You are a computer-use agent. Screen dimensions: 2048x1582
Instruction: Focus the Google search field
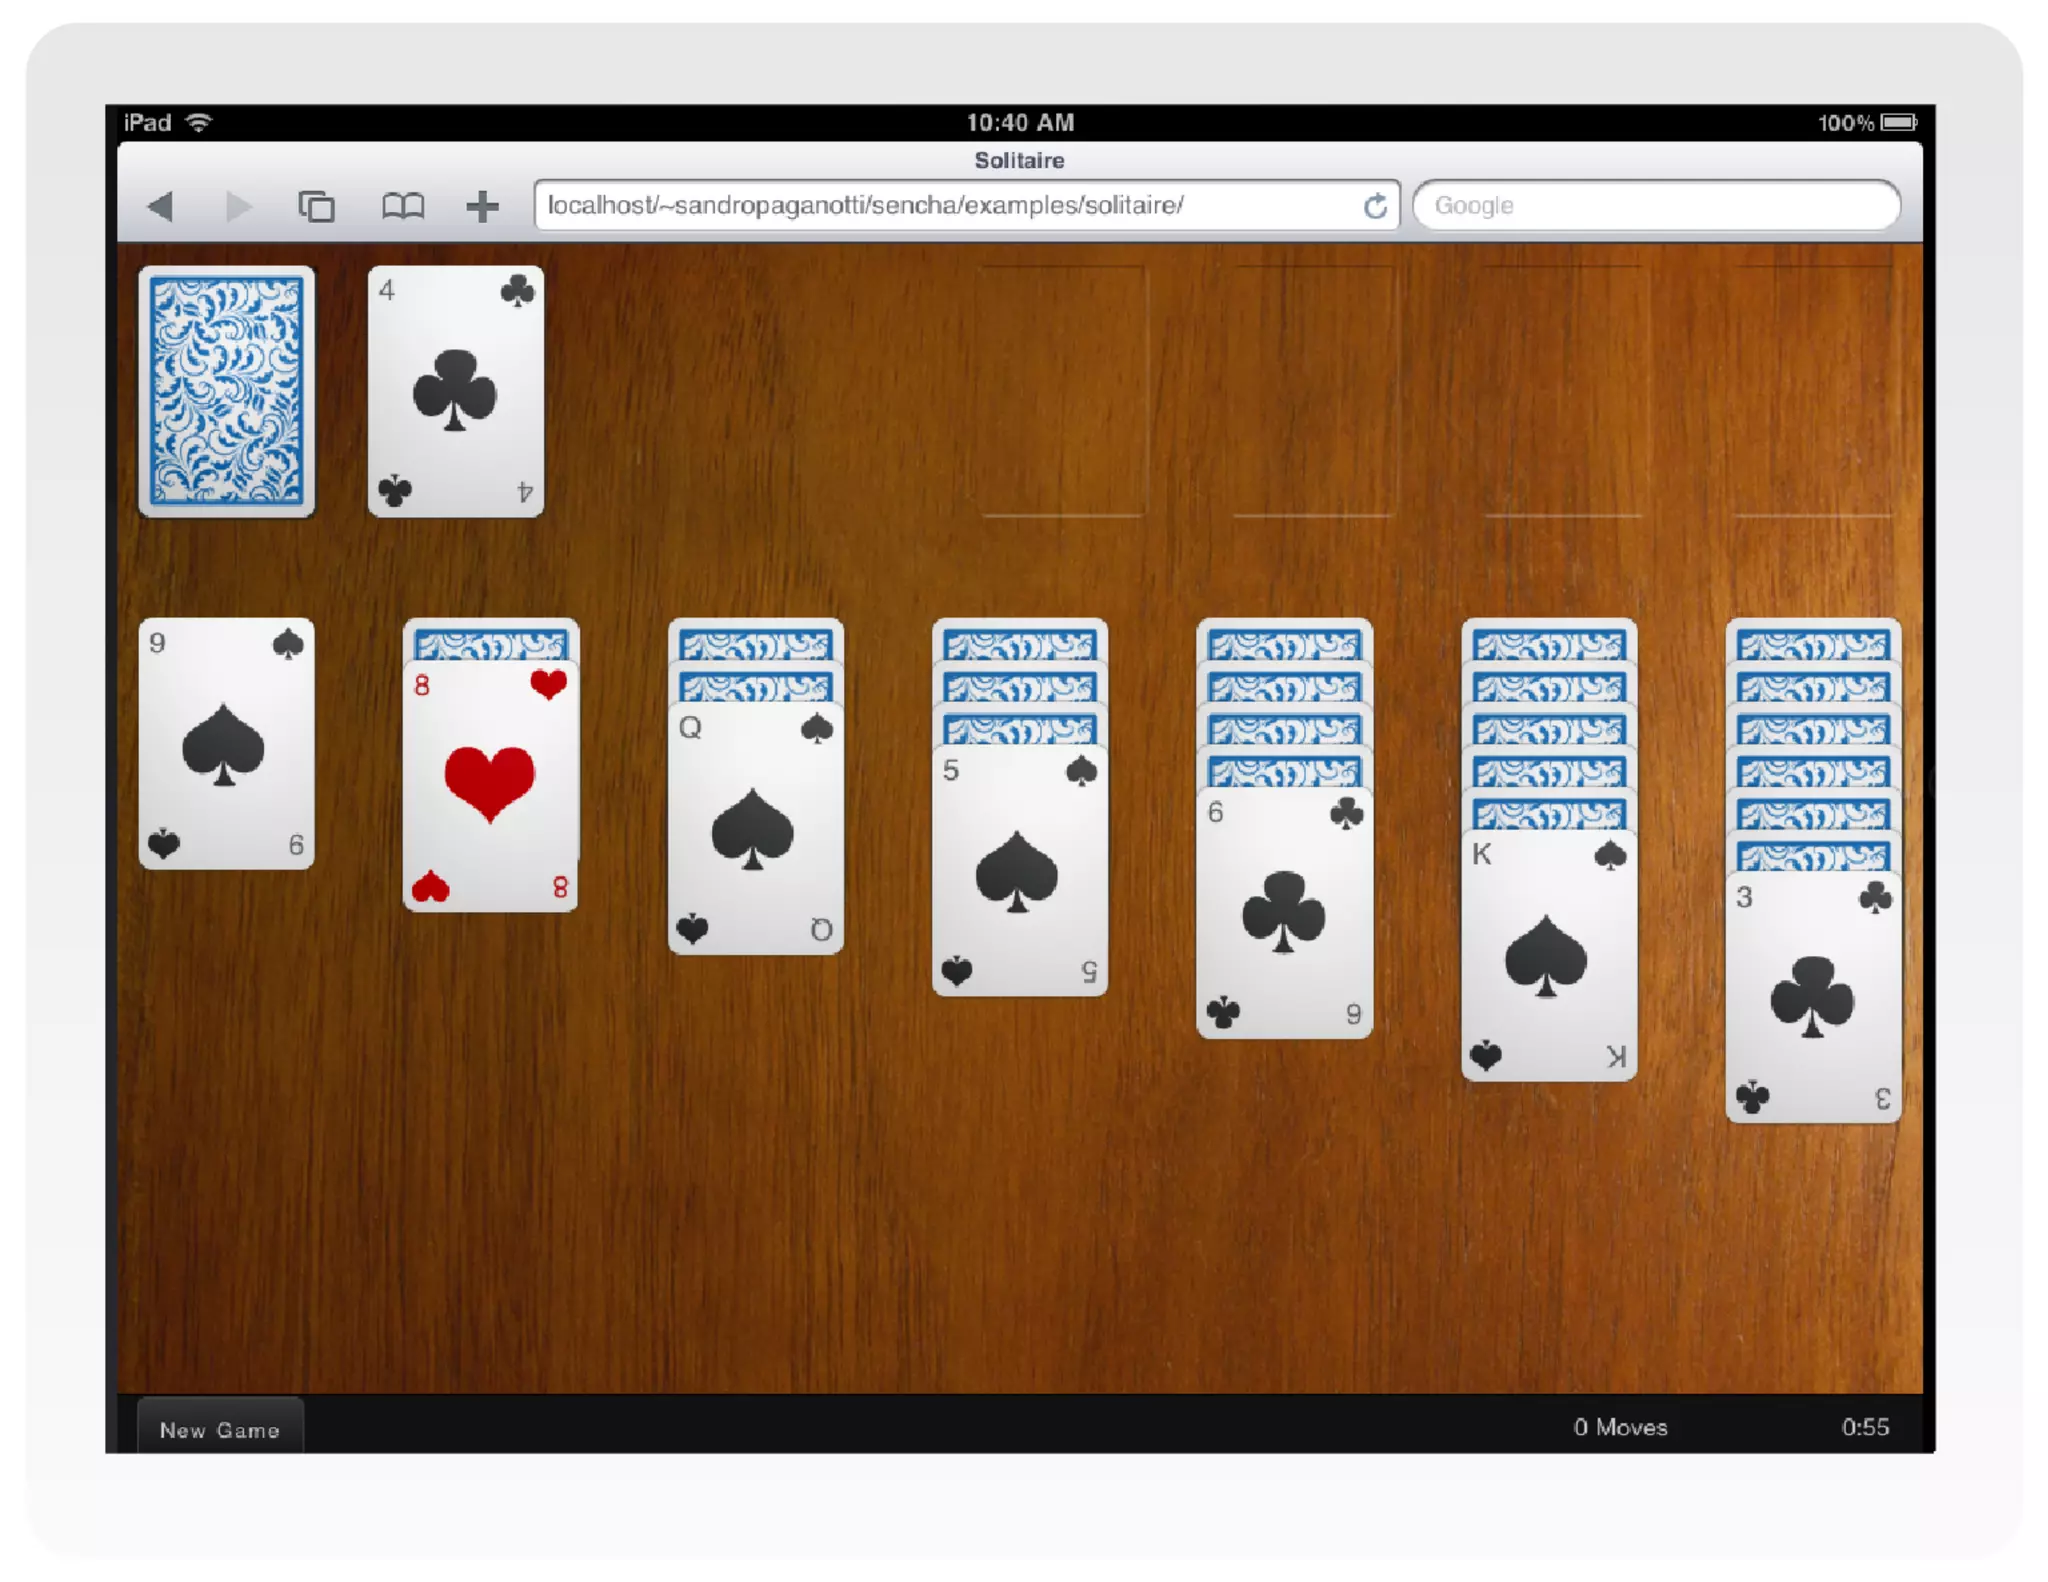click(x=1655, y=206)
